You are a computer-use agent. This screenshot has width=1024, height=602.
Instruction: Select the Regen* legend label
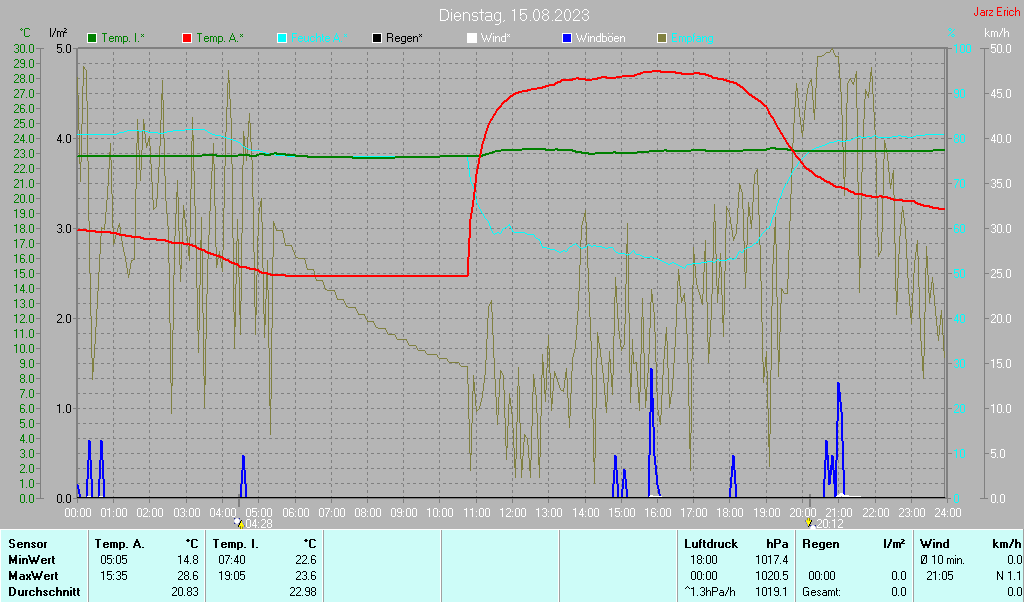coord(404,38)
